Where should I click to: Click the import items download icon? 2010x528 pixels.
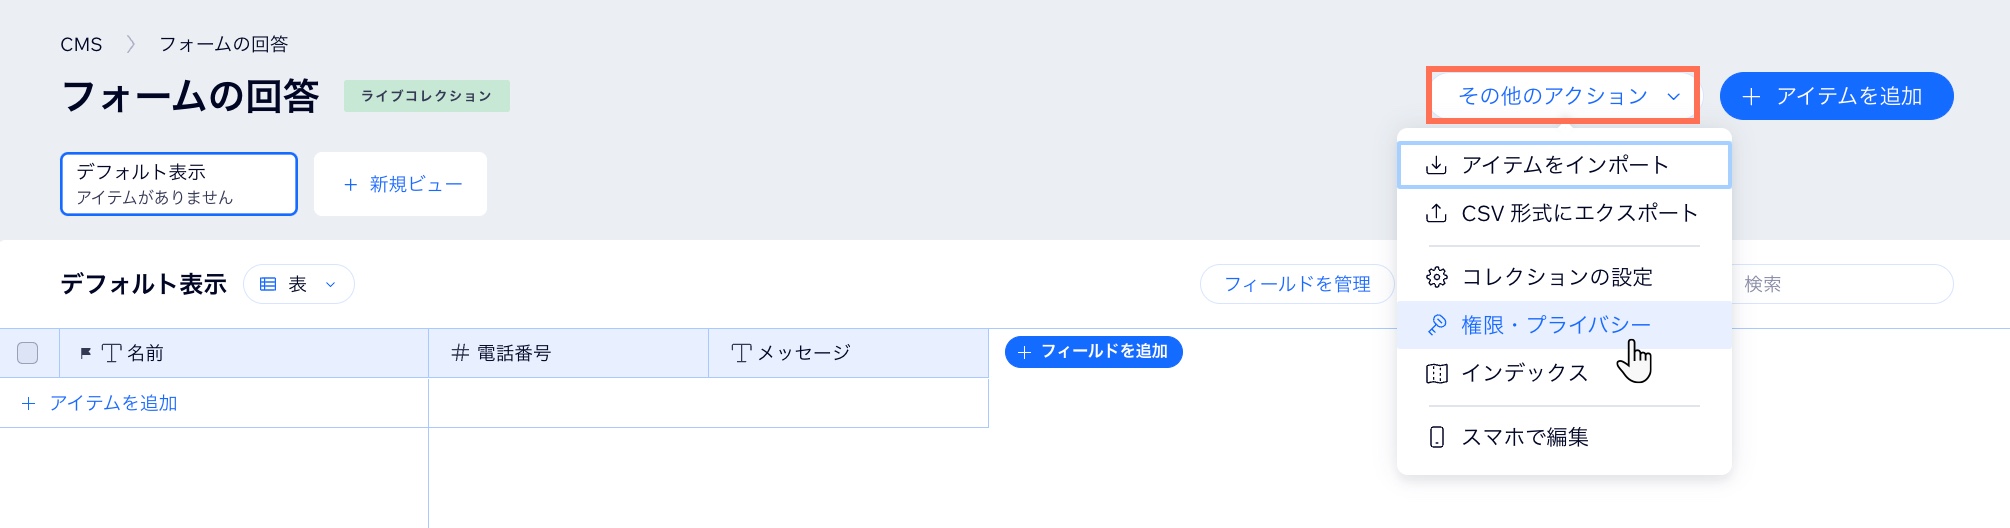1436,165
